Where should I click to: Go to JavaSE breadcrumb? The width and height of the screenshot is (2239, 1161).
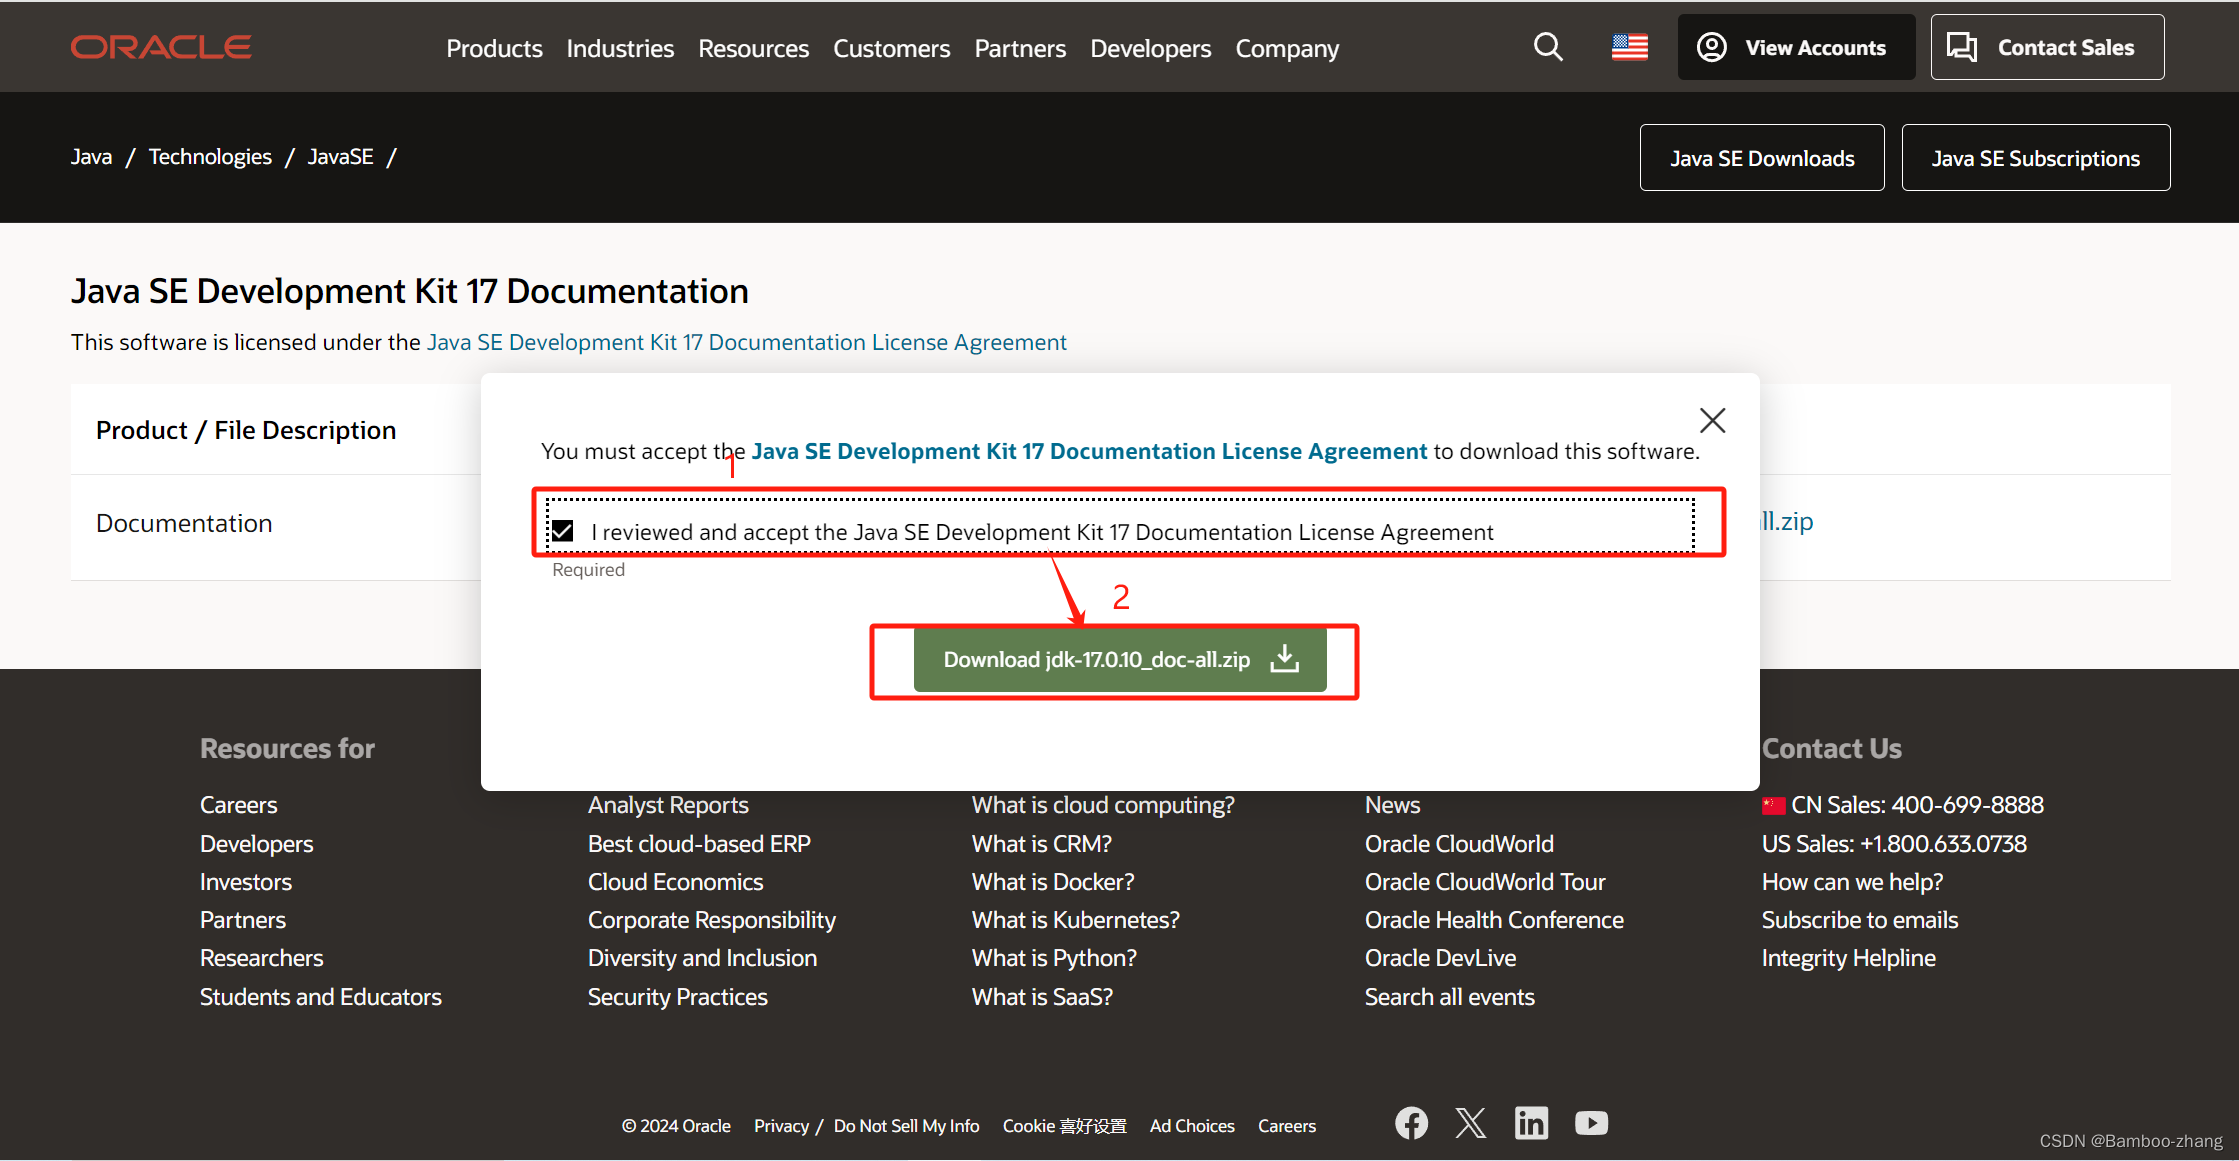(341, 157)
